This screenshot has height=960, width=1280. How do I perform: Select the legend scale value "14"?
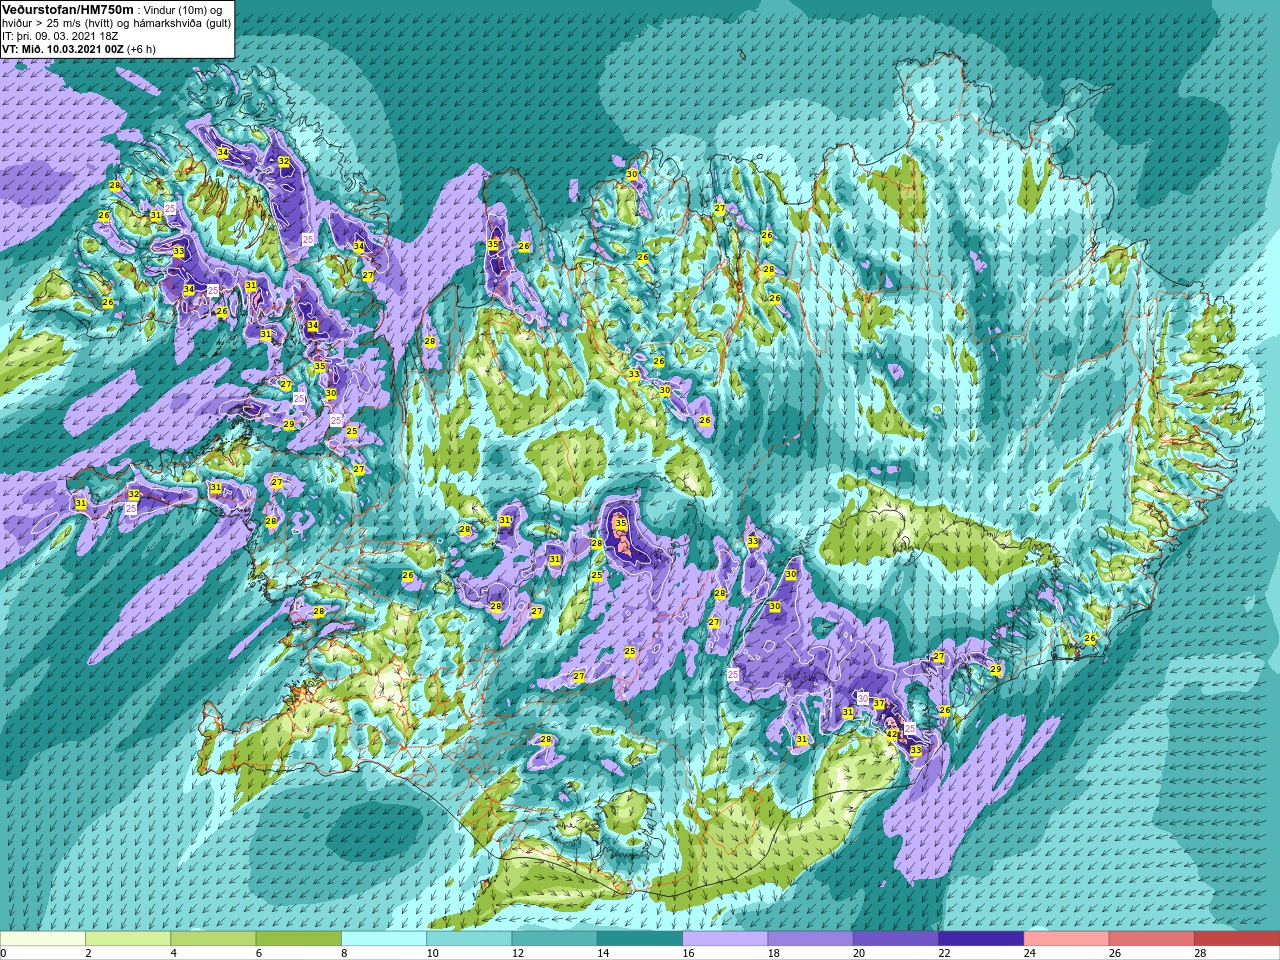pyautogui.click(x=602, y=953)
